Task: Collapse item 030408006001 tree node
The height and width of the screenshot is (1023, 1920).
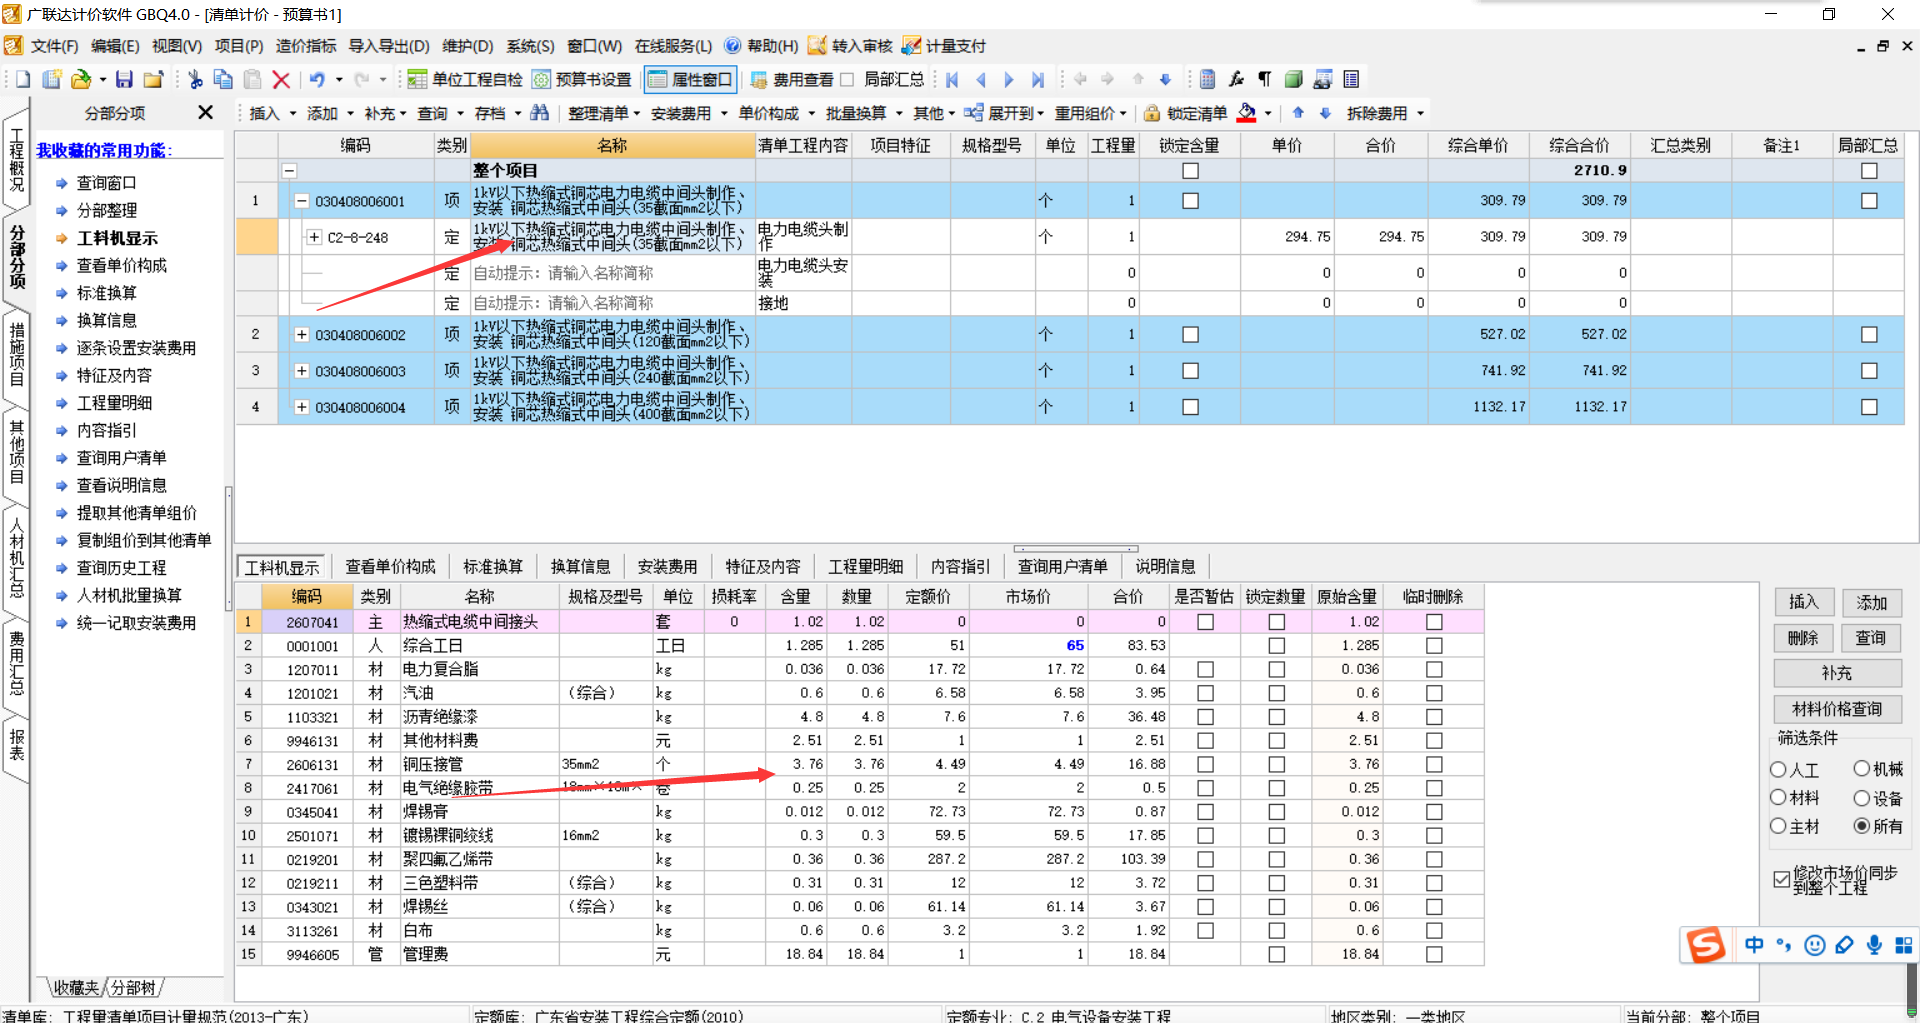Action: click(x=301, y=201)
